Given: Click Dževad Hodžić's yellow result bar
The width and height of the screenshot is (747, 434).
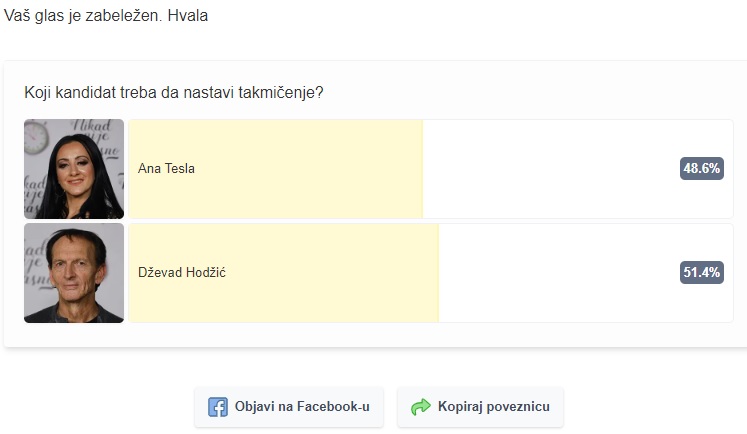Looking at the screenshot, I should pos(284,273).
